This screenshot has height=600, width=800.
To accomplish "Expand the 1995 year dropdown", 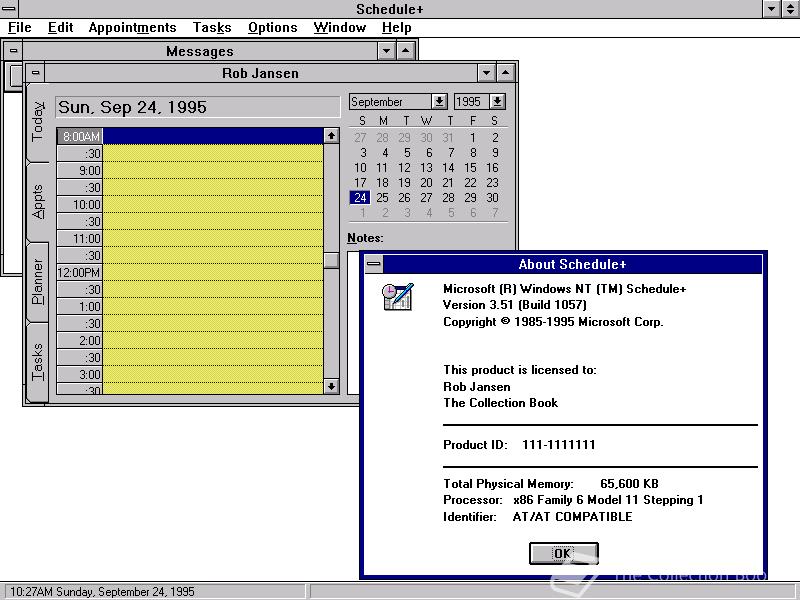I will click(497, 102).
